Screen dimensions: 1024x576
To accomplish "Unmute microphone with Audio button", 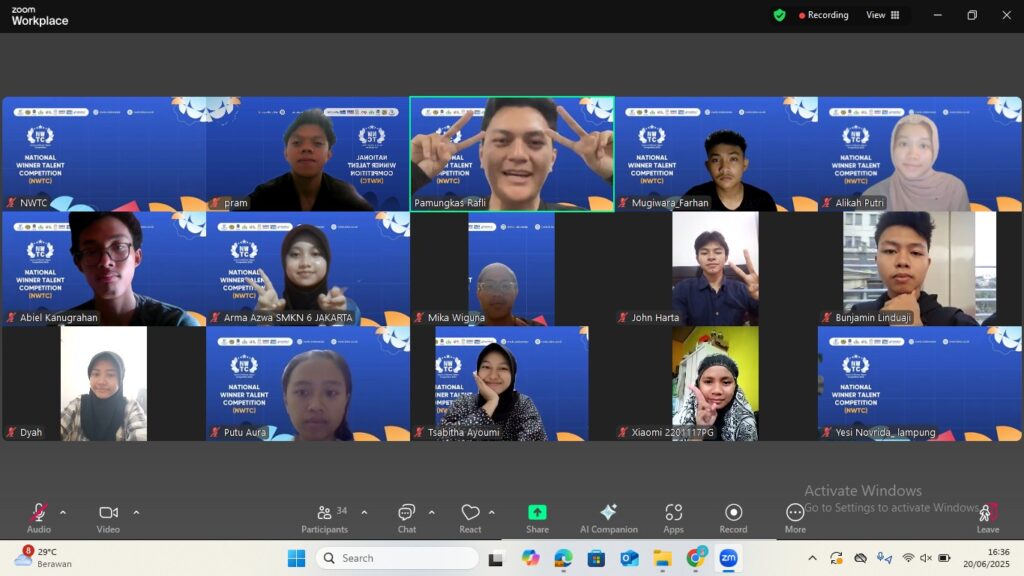I will tap(39, 519).
